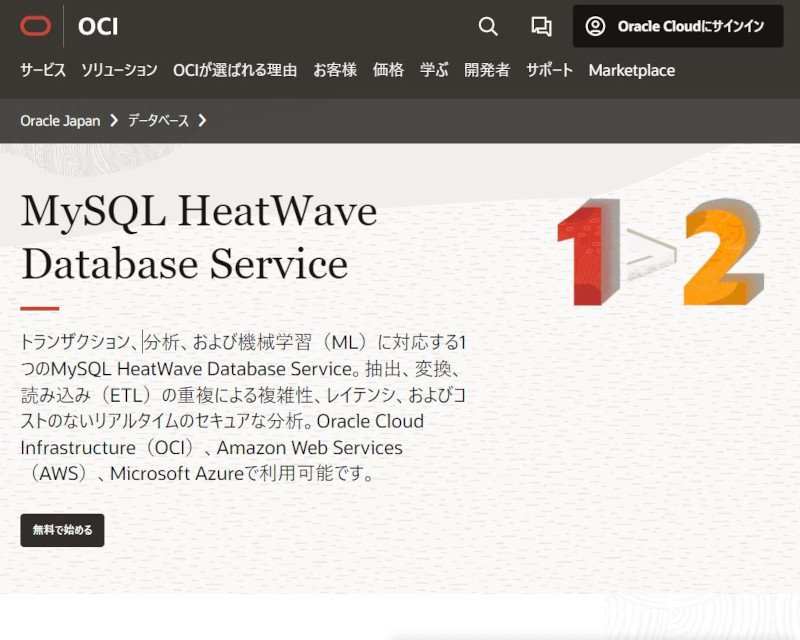Select the 開発者 menu item
The width and height of the screenshot is (800, 640).
pyautogui.click(x=487, y=71)
